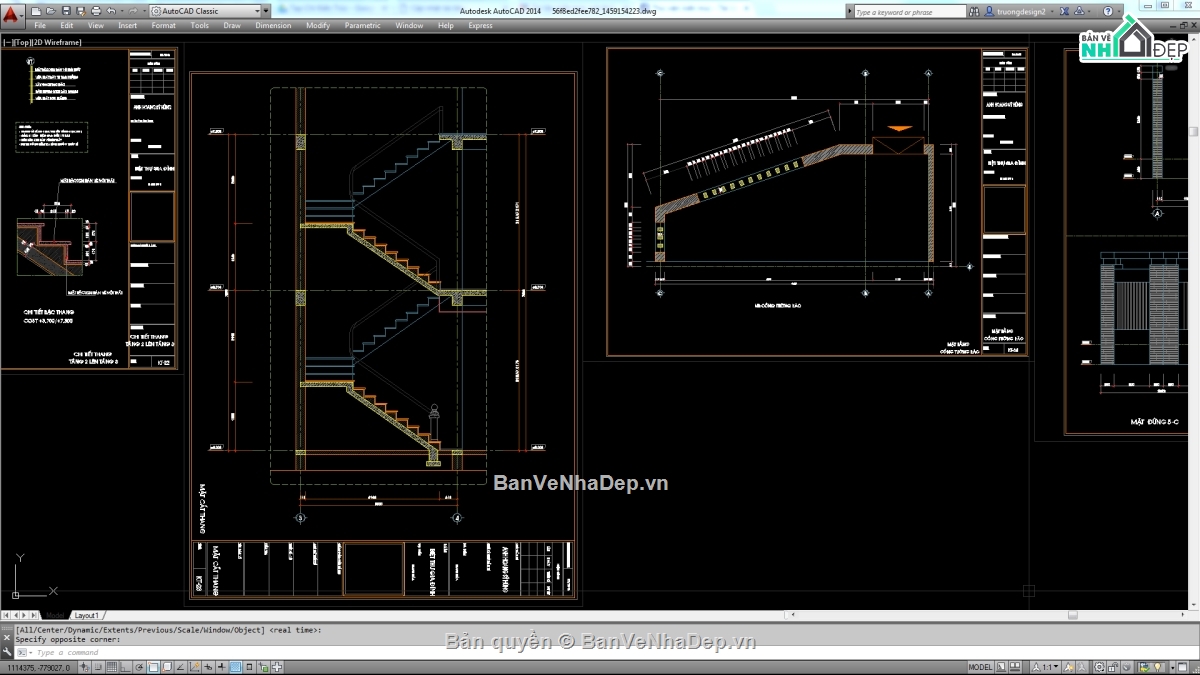Viewport: 1200px width, 675px height.
Task: Click the MODEL space button
Action: [x=980, y=667]
